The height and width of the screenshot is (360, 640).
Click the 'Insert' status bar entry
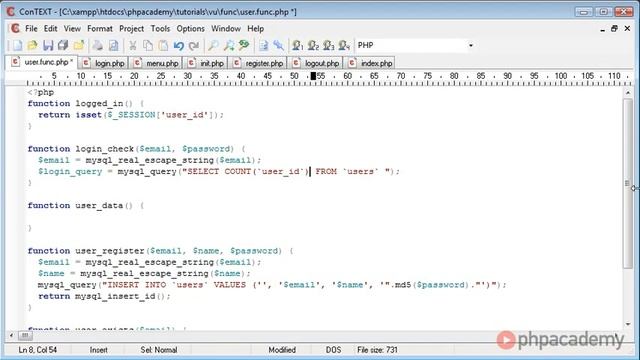[98, 350]
